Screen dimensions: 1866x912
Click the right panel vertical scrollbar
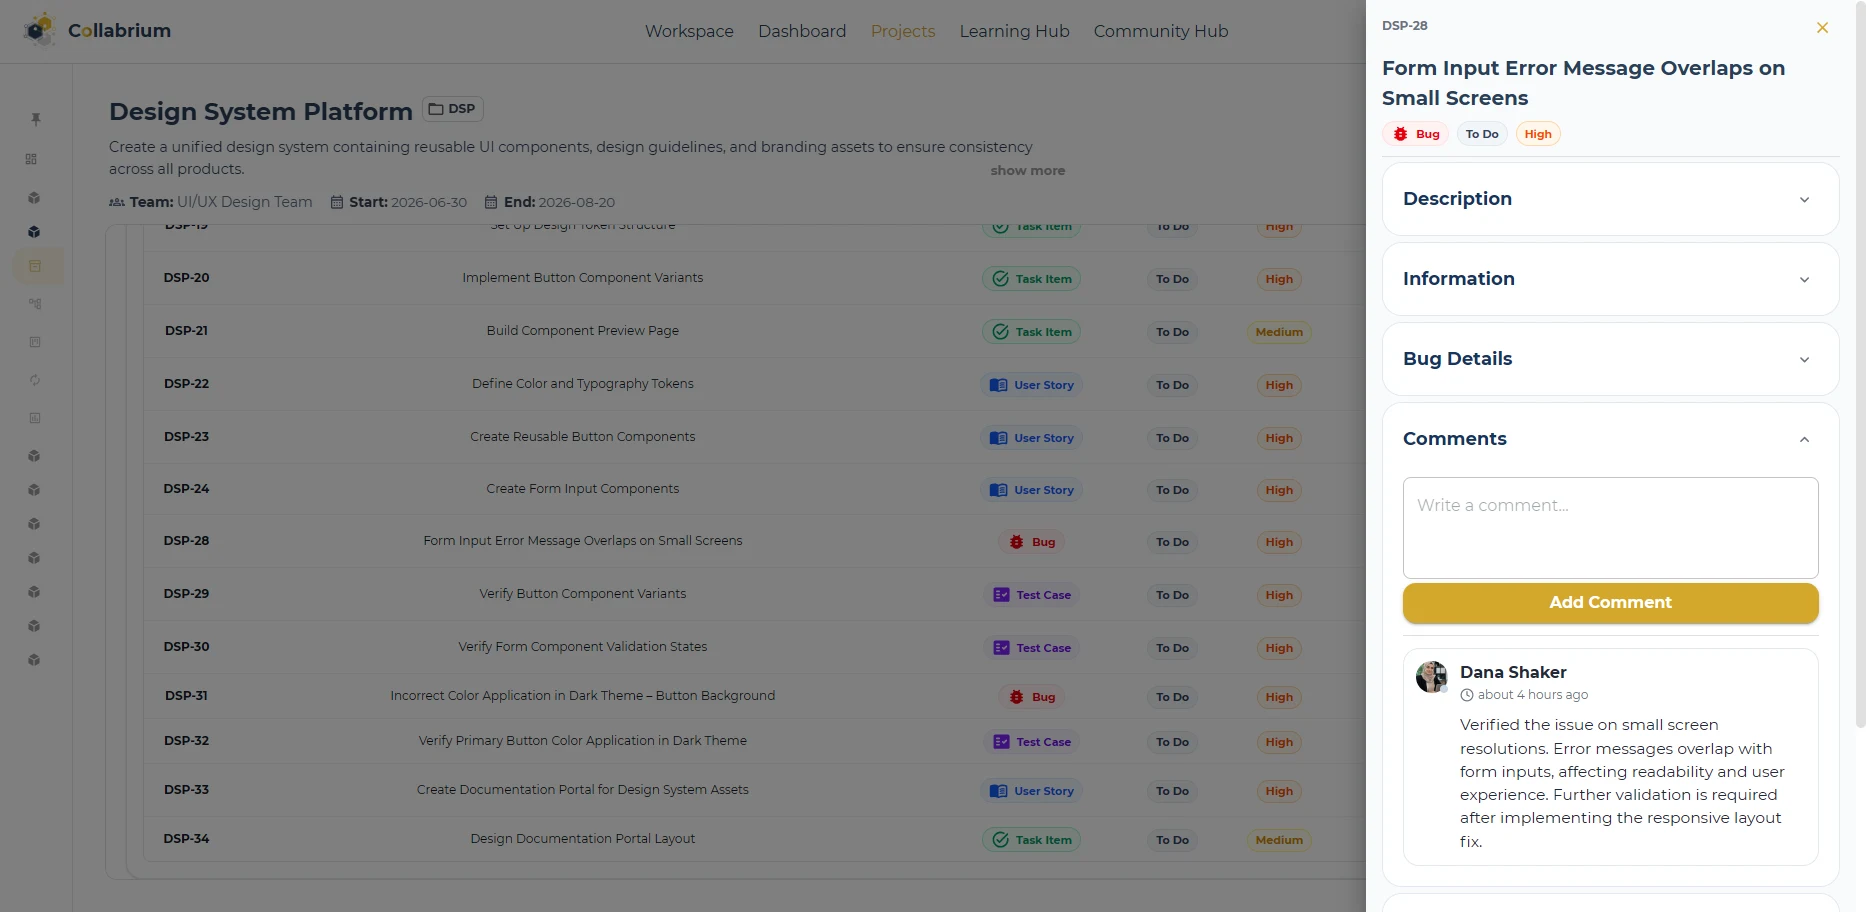point(1860,365)
